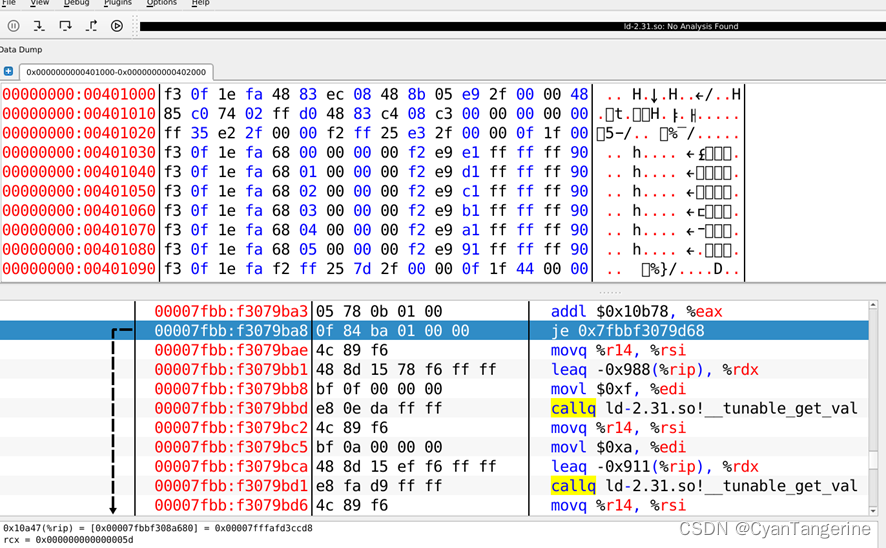
Task: Pause the debugged process
Action: (14, 25)
